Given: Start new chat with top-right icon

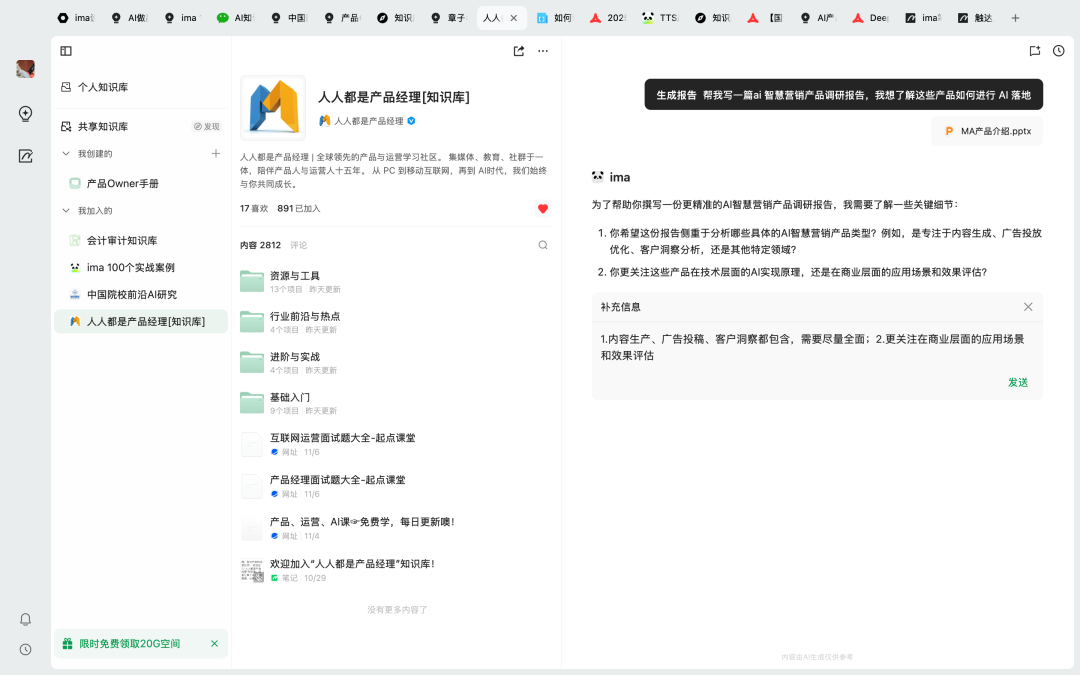Looking at the screenshot, I should pyautogui.click(x=1034, y=51).
